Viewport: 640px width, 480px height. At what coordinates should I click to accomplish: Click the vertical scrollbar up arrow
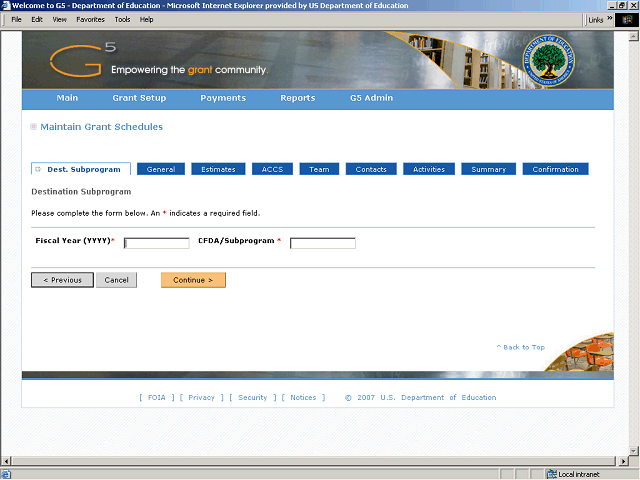(x=633, y=36)
